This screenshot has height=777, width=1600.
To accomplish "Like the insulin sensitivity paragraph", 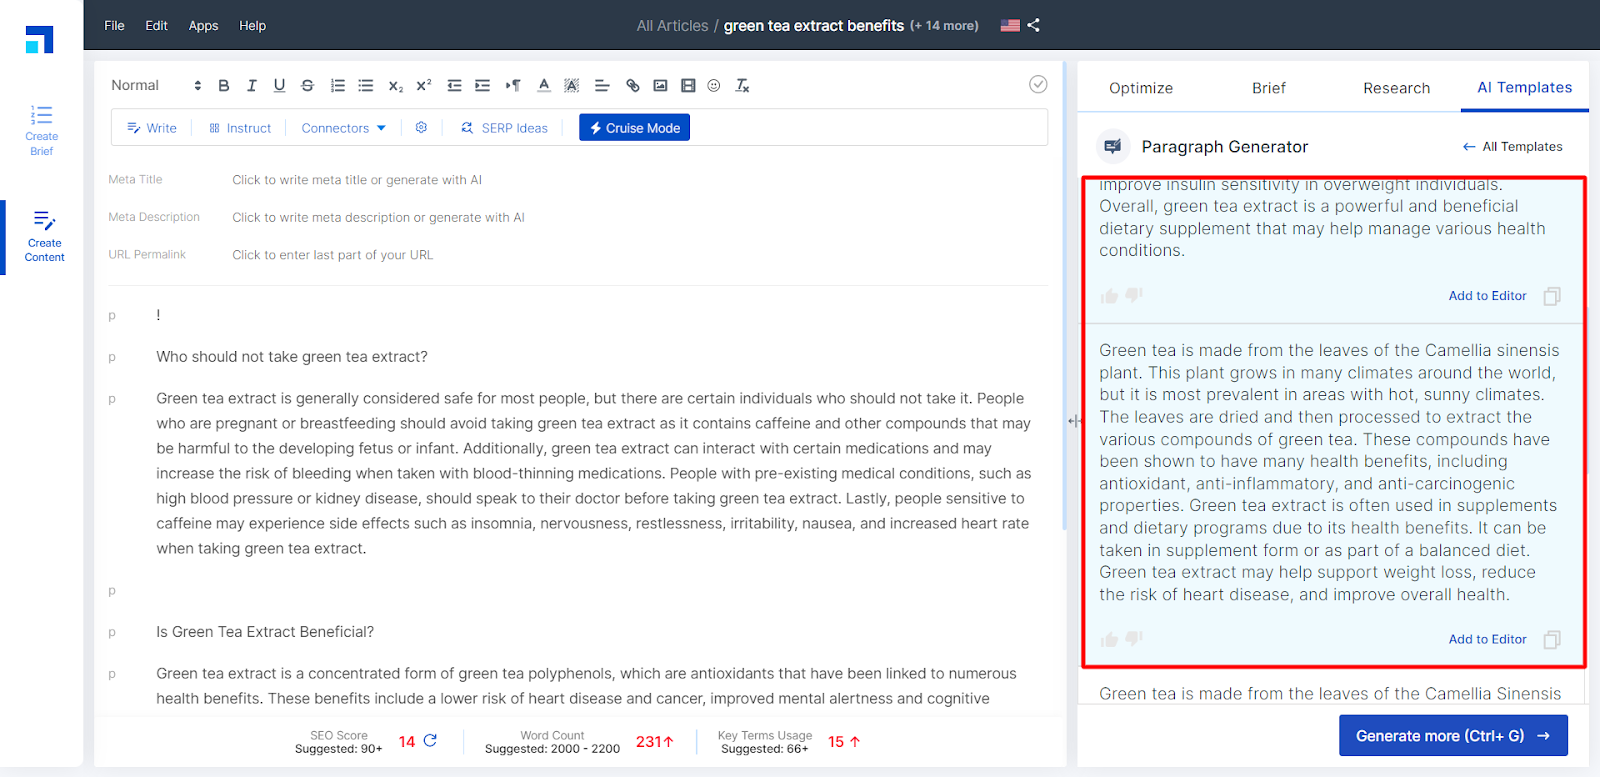I will [x=1109, y=296].
